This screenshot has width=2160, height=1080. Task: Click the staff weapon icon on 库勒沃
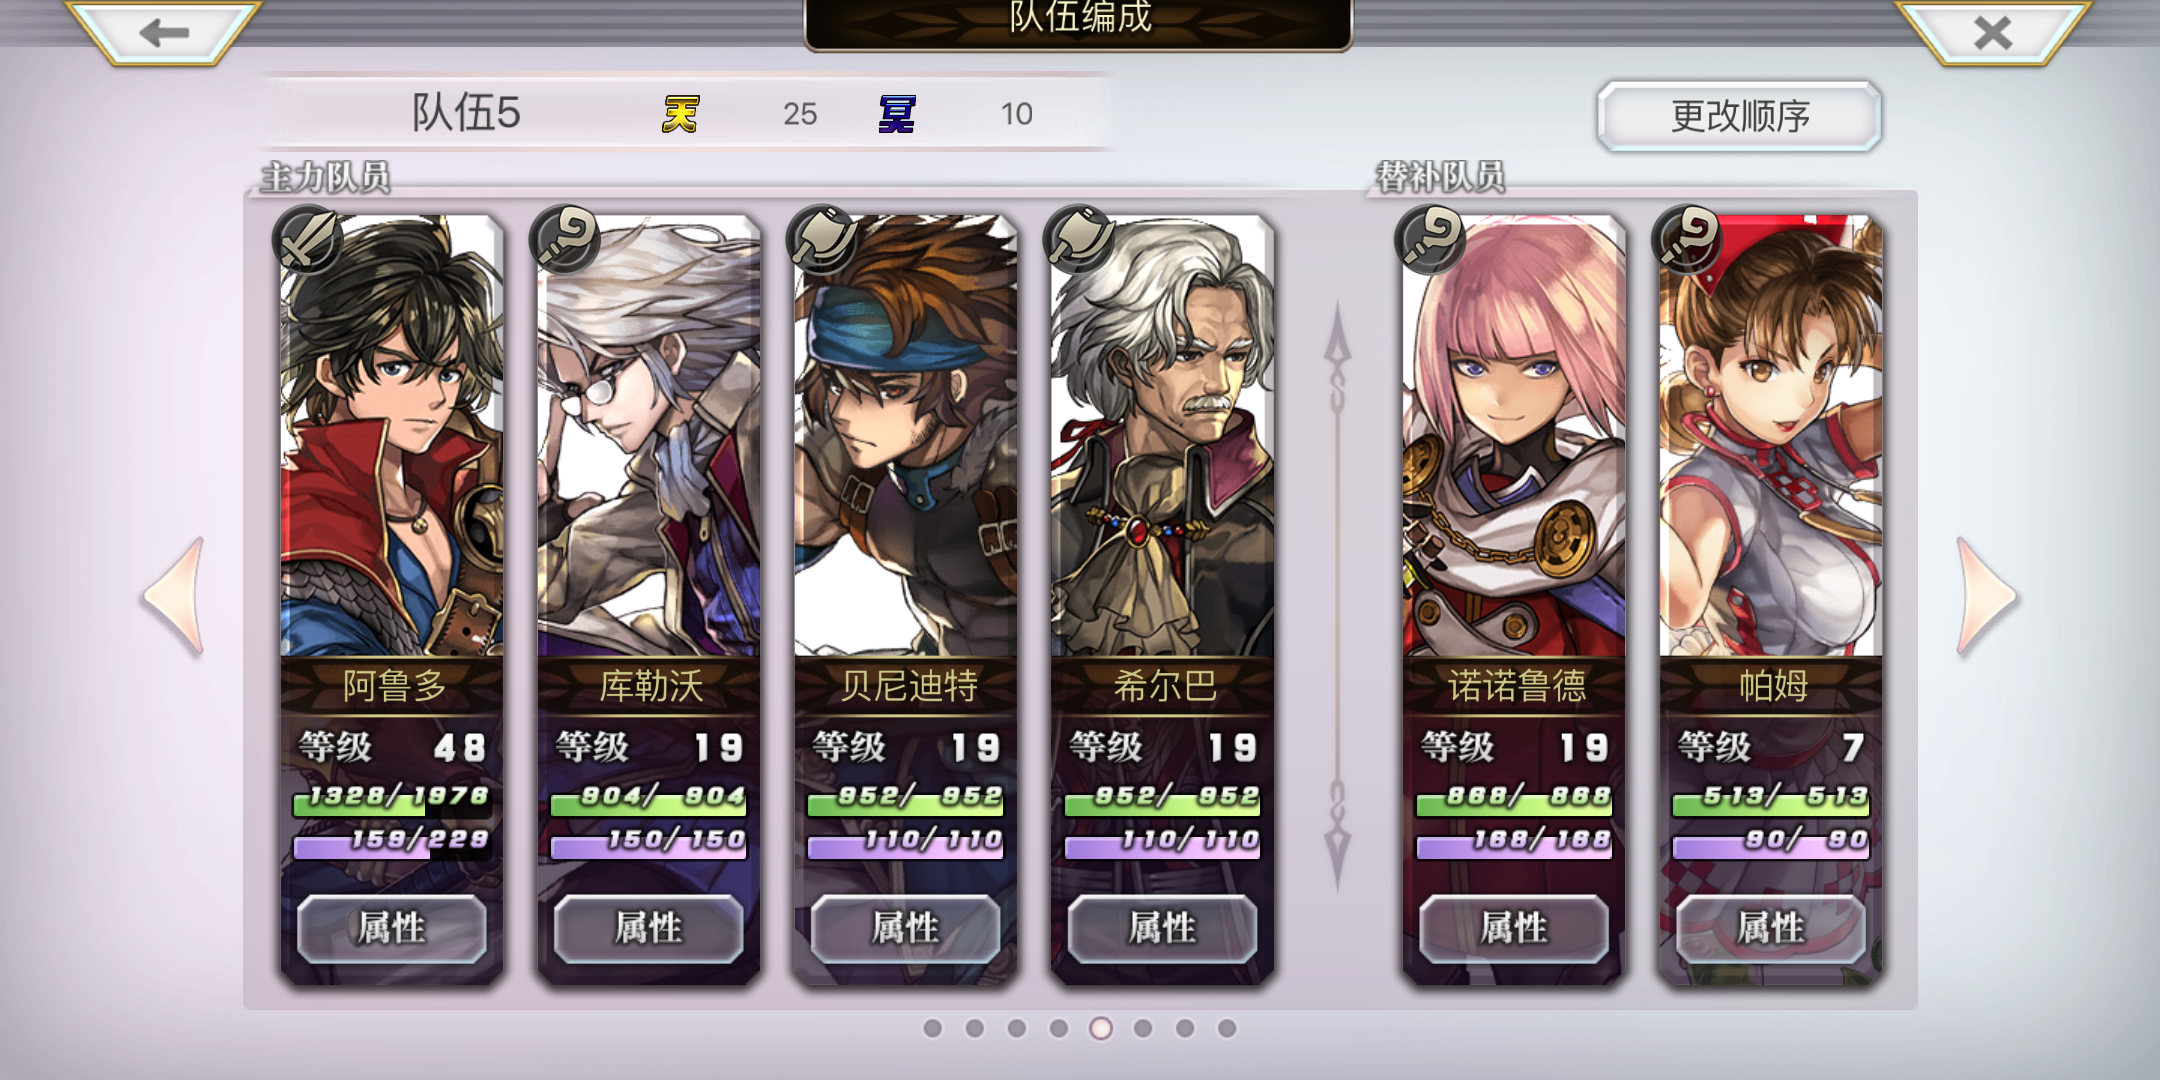click(565, 240)
